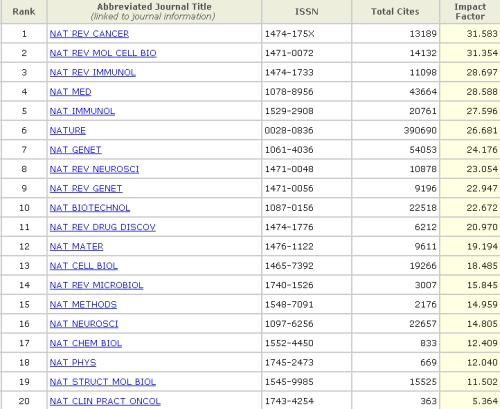Open the NAT CLIN PRACT ONCOL link

click(105, 401)
